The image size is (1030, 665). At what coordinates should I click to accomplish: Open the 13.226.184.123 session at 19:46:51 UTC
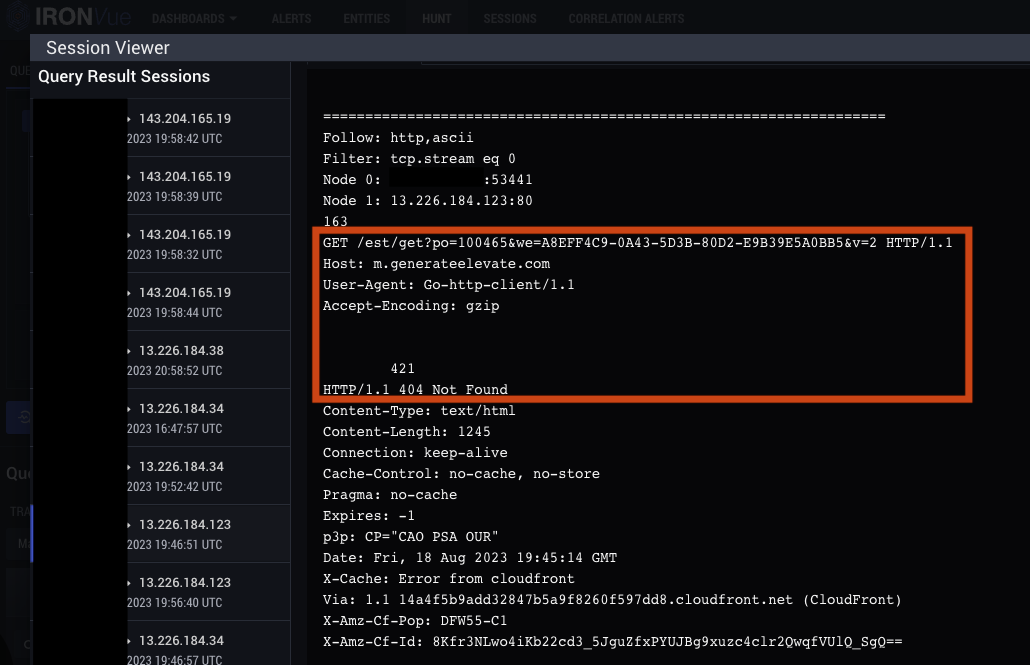click(185, 525)
